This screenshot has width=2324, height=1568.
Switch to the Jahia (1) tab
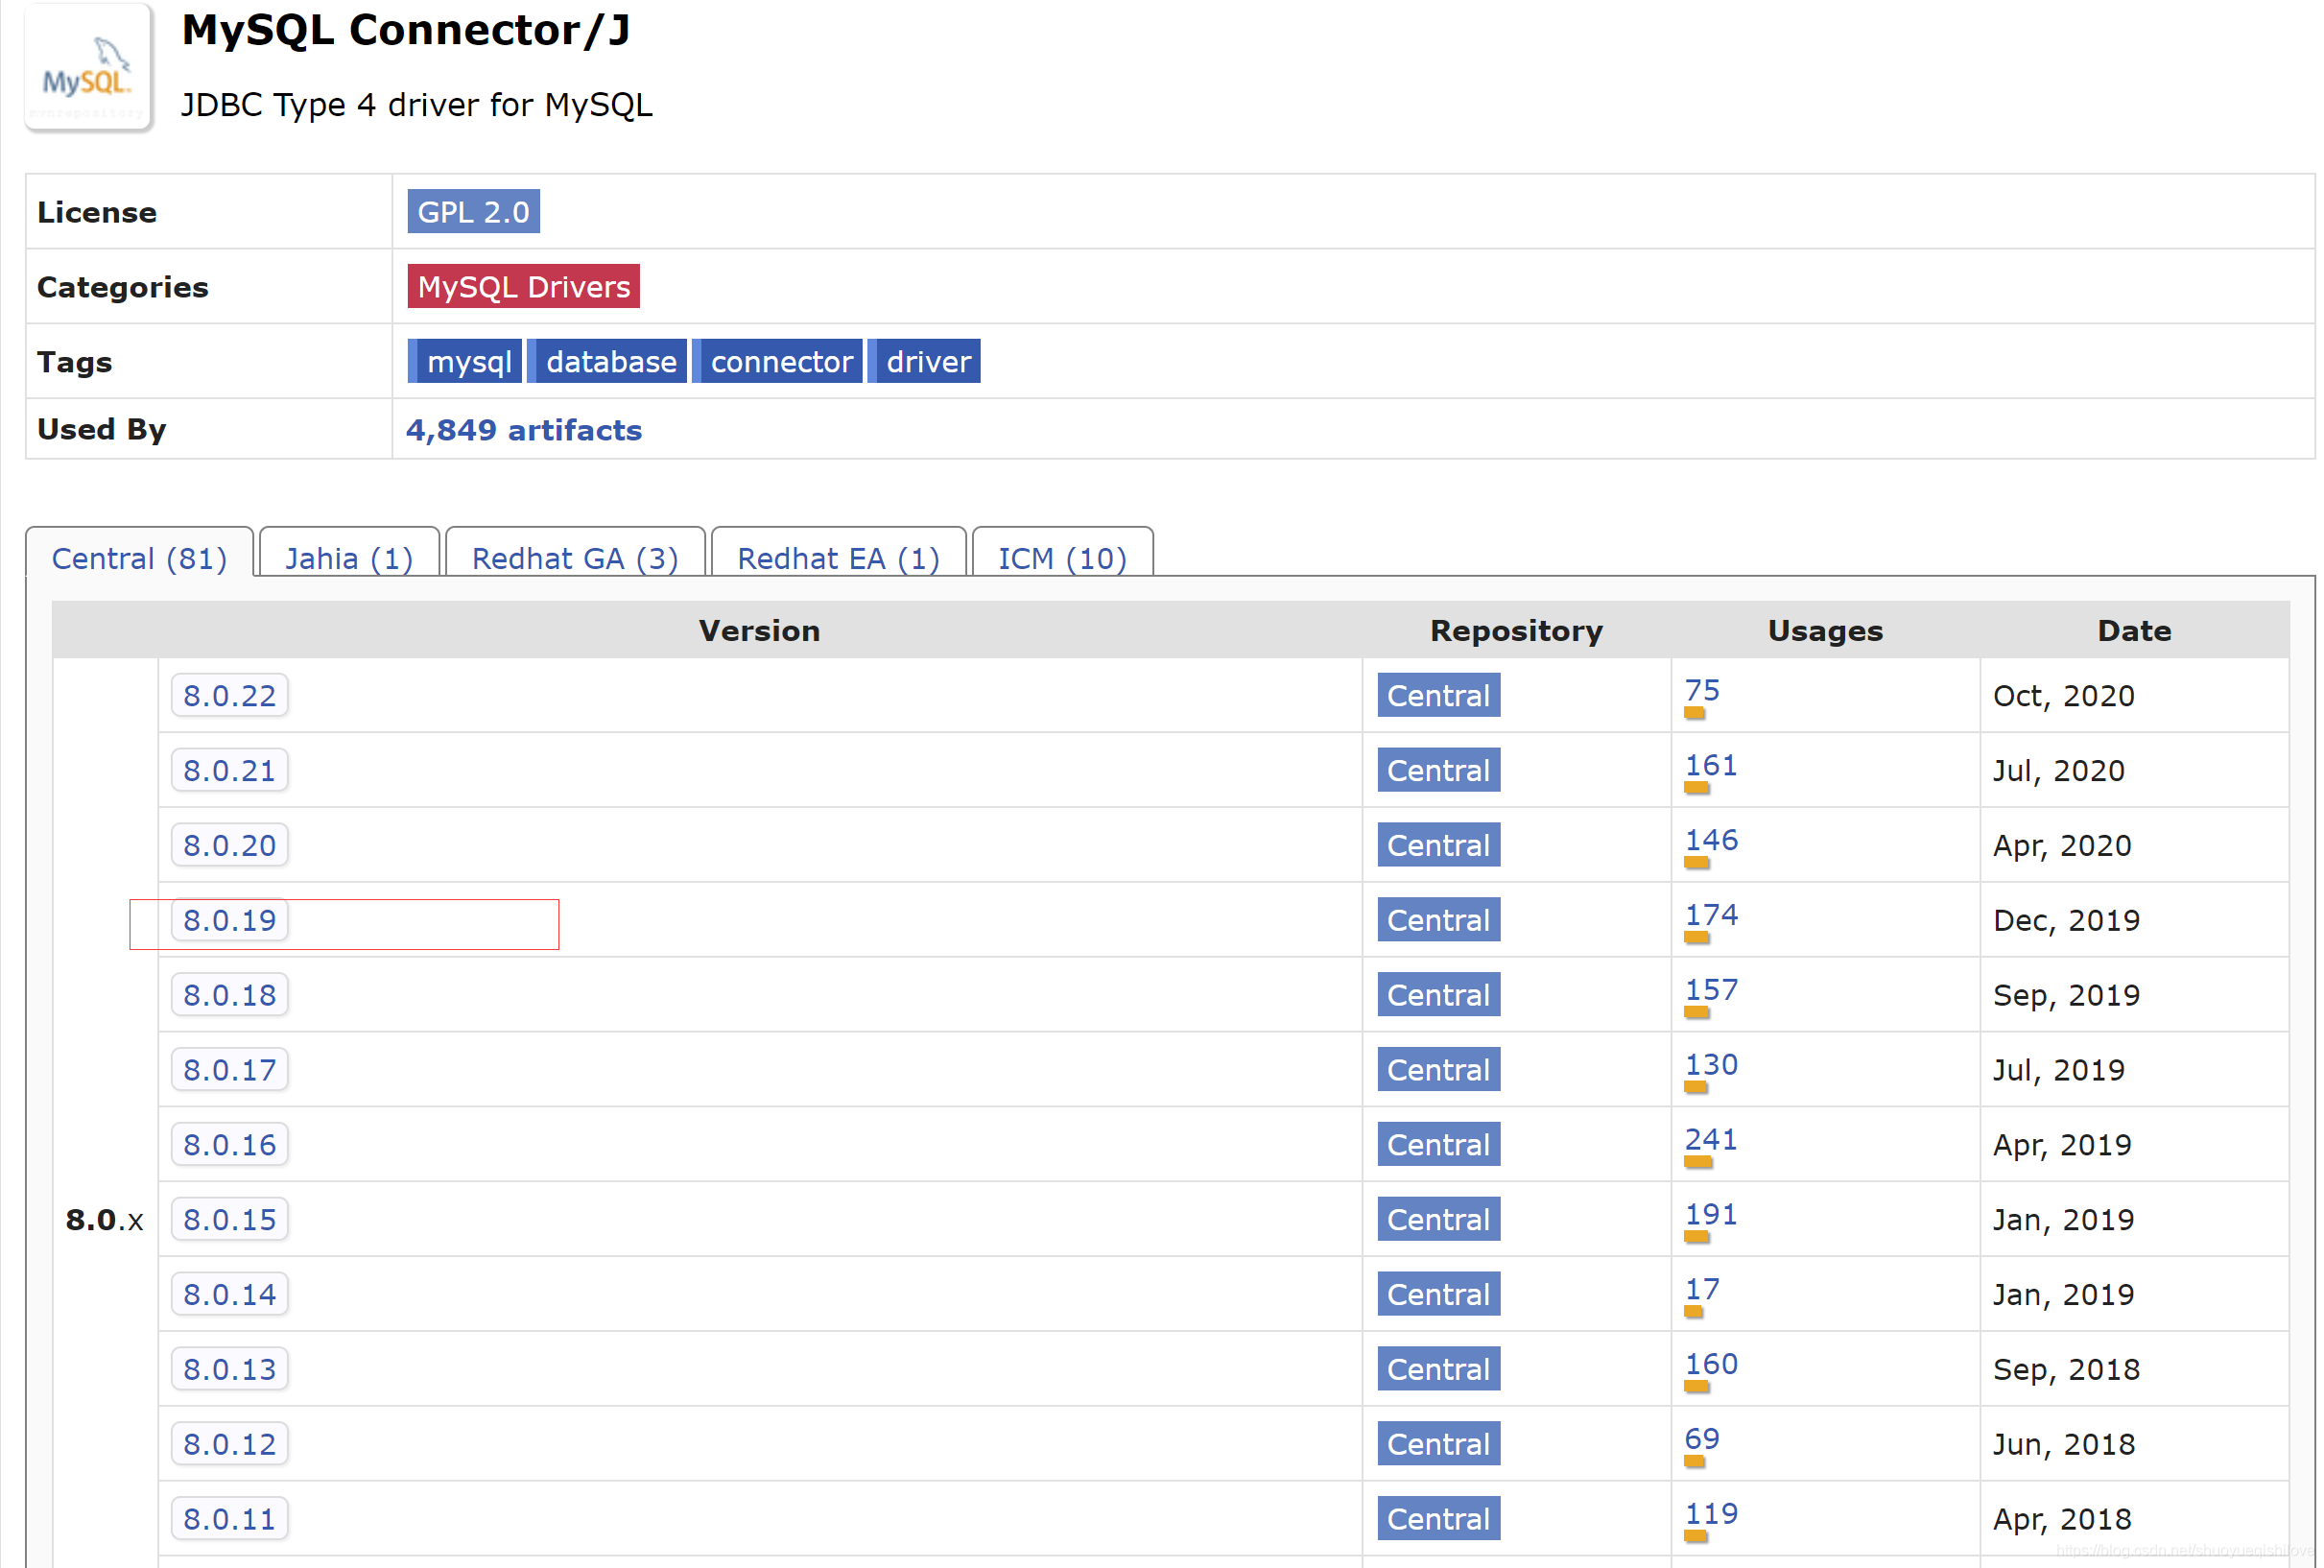point(348,558)
